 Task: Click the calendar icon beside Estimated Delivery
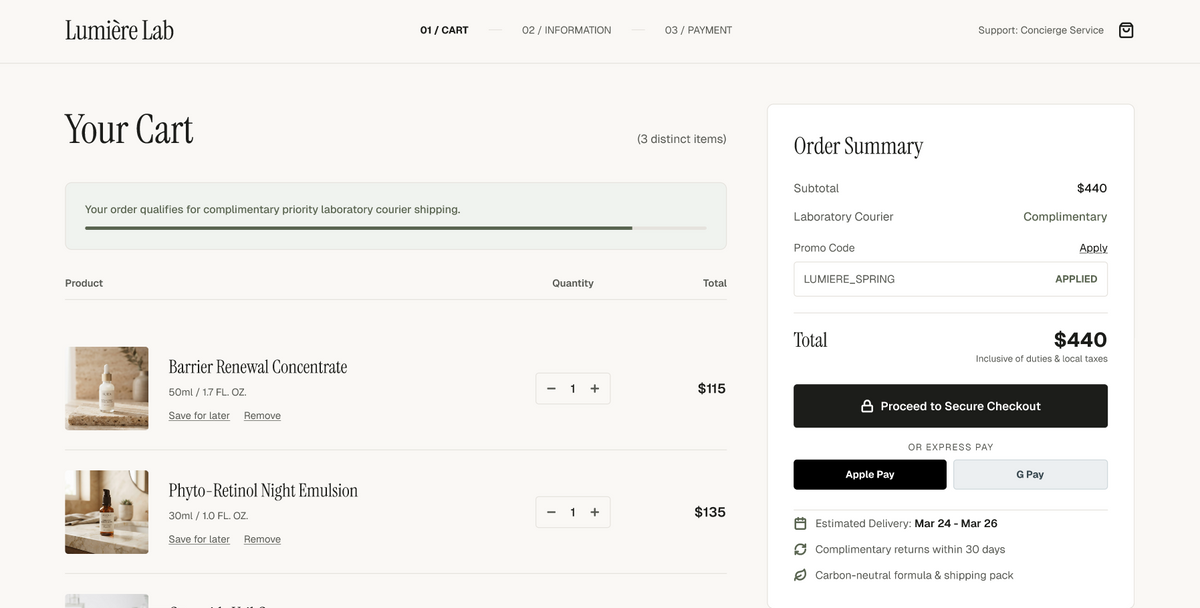click(x=800, y=523)
